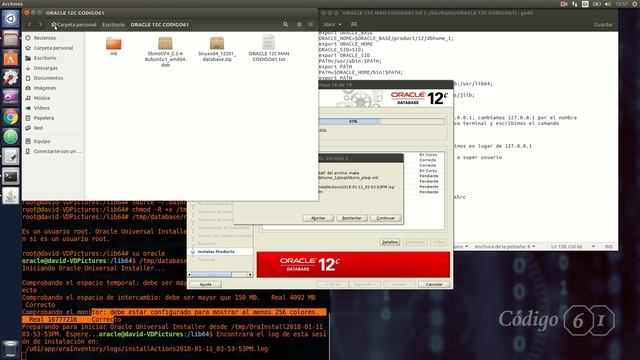Image resolution: width=640 pixels, height=360 pixels.
Task: Click the gedit new document icon
Action: [354, 24]
